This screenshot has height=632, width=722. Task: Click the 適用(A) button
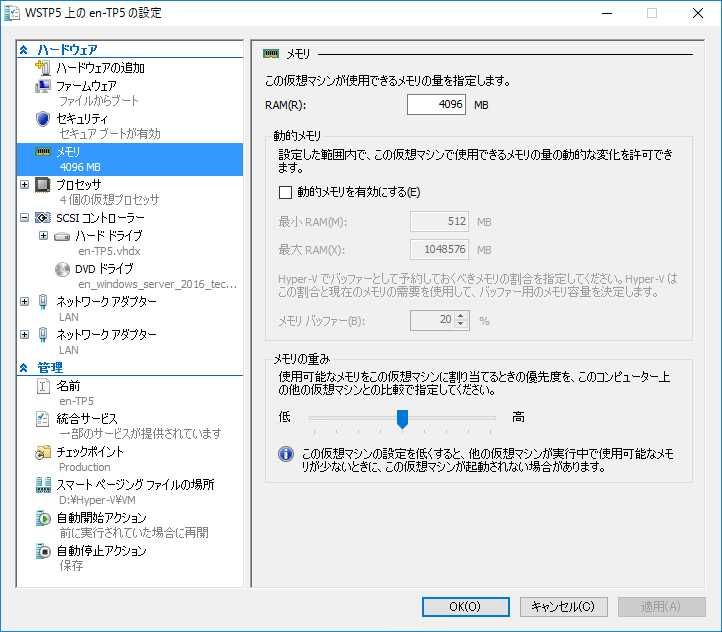pyautogui.click(x=662, y=607)
